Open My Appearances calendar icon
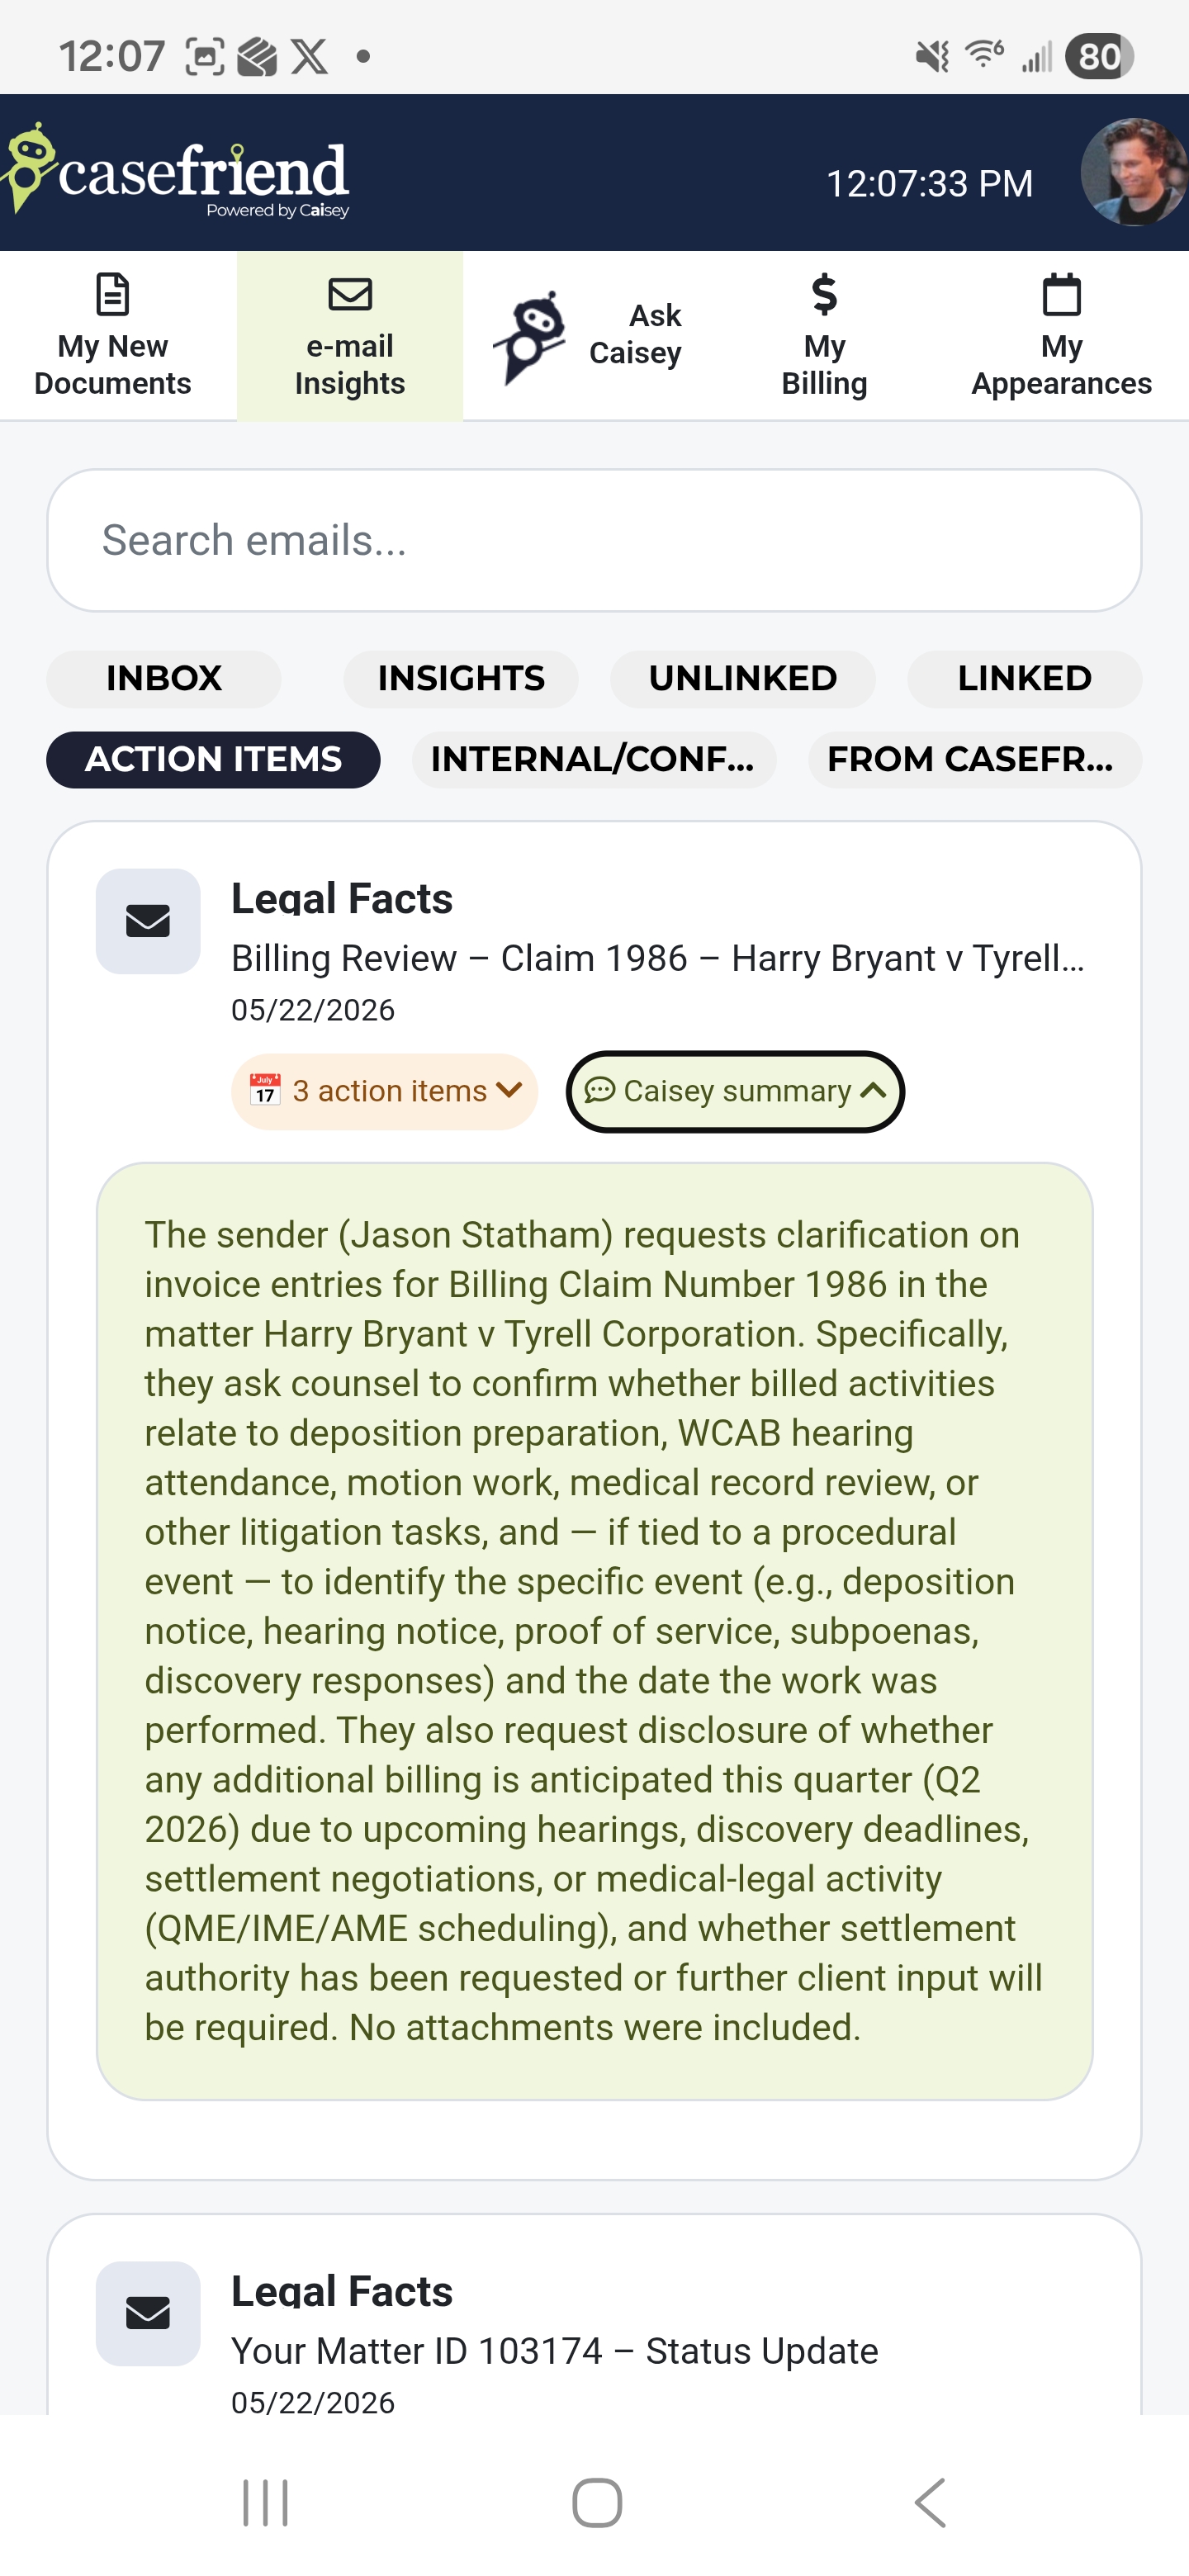 (1061, 294)
